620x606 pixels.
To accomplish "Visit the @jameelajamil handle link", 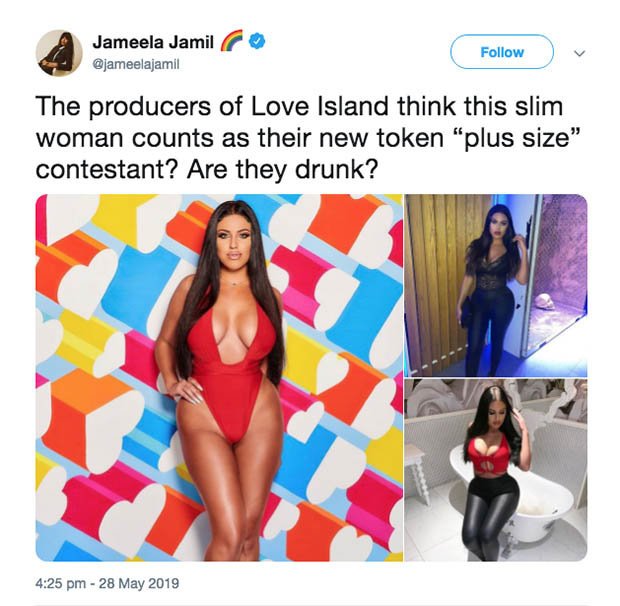I will click(x=136, y=64).
